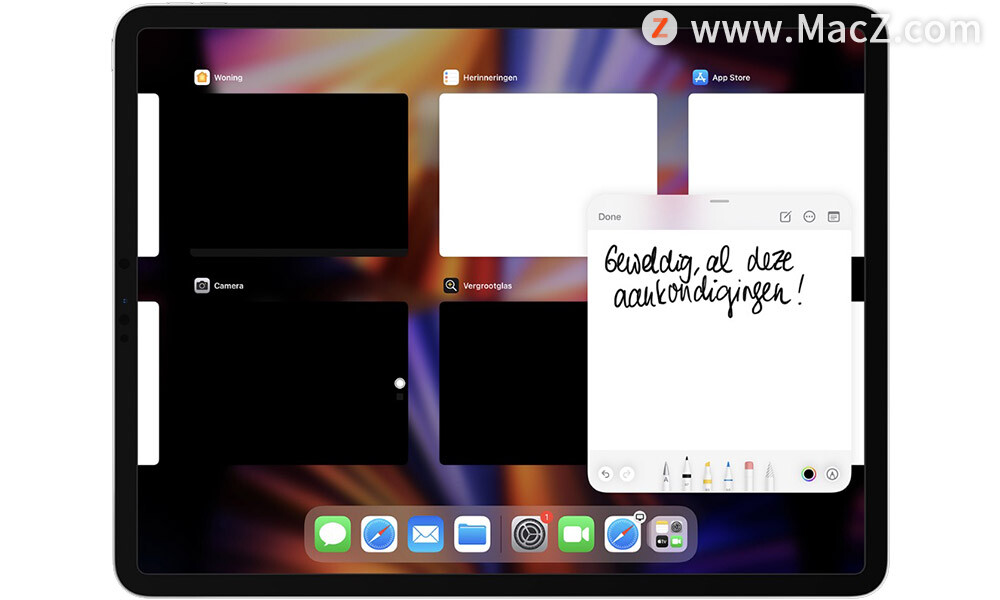Open the Woning app card
This screenshot has height=600, width=1000.
click(299, 175)
